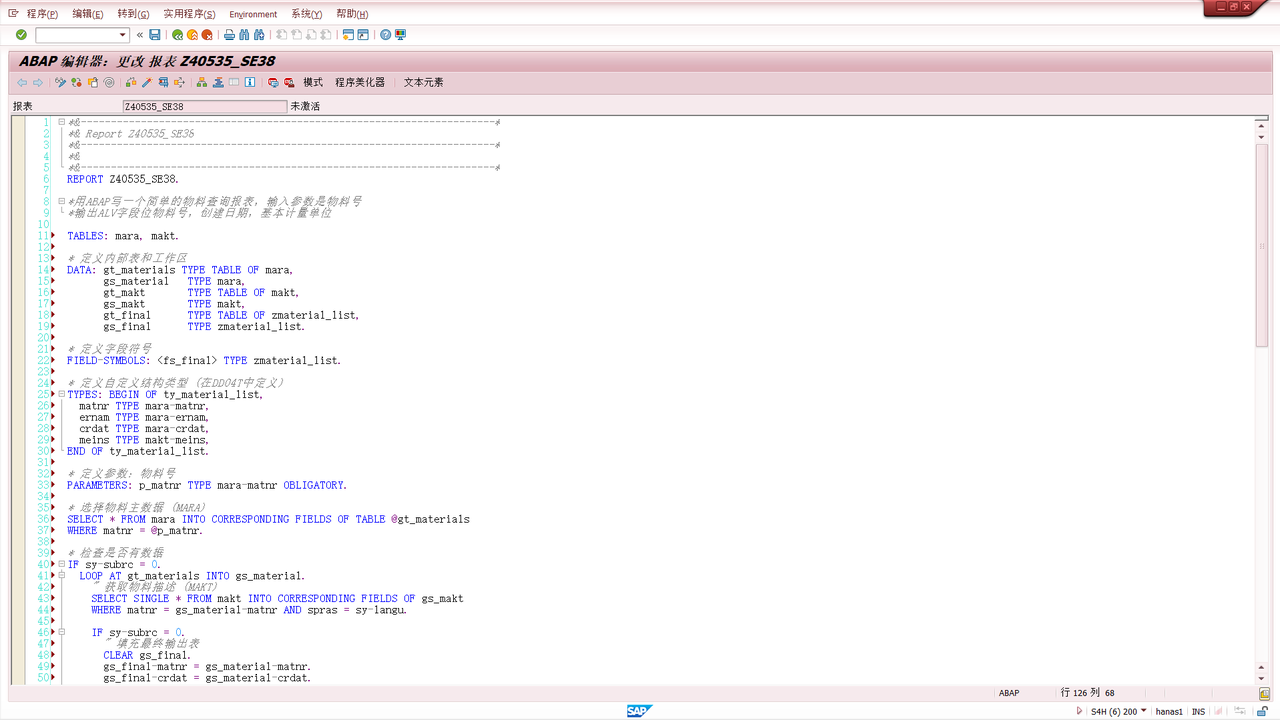The height and width of the screenshot is (720, 1280).
Task: Click the PARAMETERS line 33 in the code
Action: [207, 485]
